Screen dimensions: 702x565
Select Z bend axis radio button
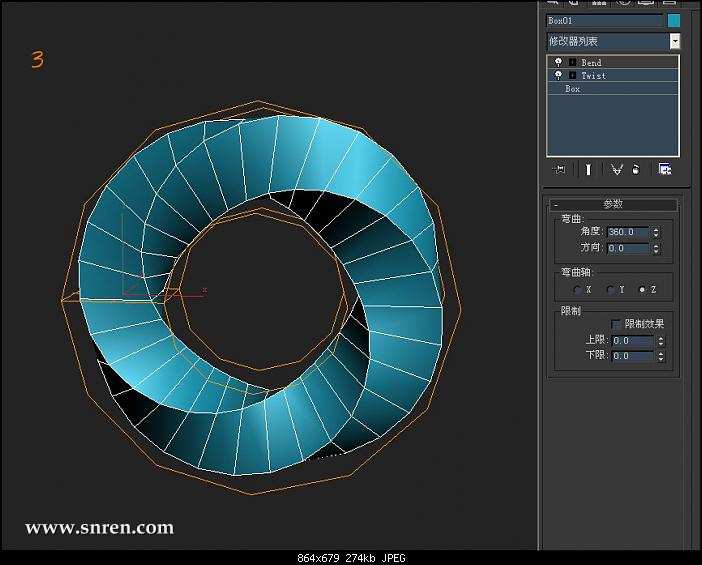[642, 289]
